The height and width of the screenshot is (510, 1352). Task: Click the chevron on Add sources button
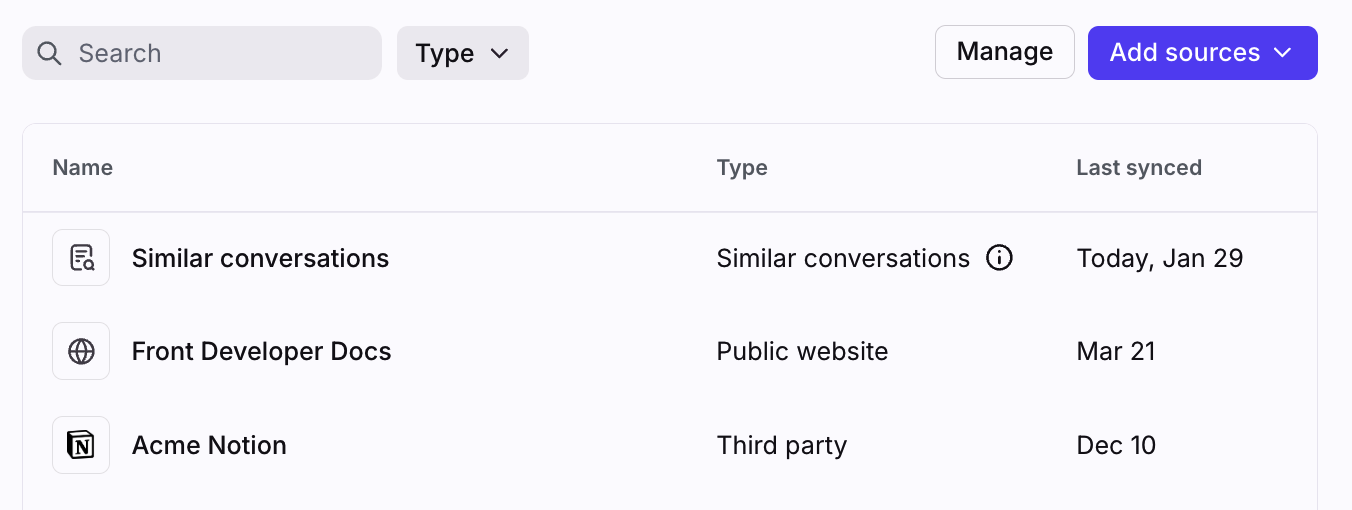[x=1283, y=53]
